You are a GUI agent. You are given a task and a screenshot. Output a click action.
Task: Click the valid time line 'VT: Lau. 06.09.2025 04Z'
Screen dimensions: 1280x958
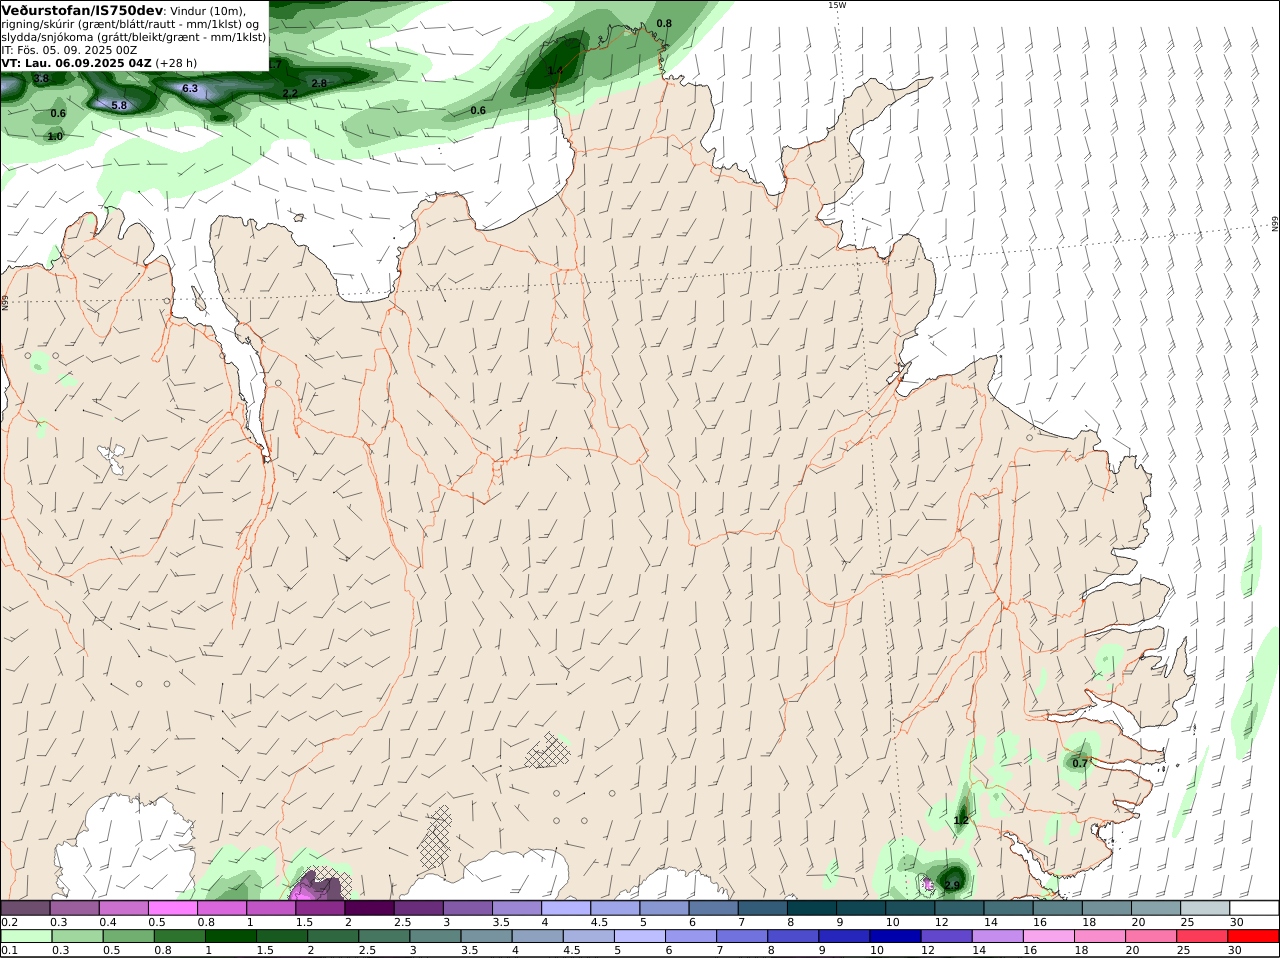77,63
